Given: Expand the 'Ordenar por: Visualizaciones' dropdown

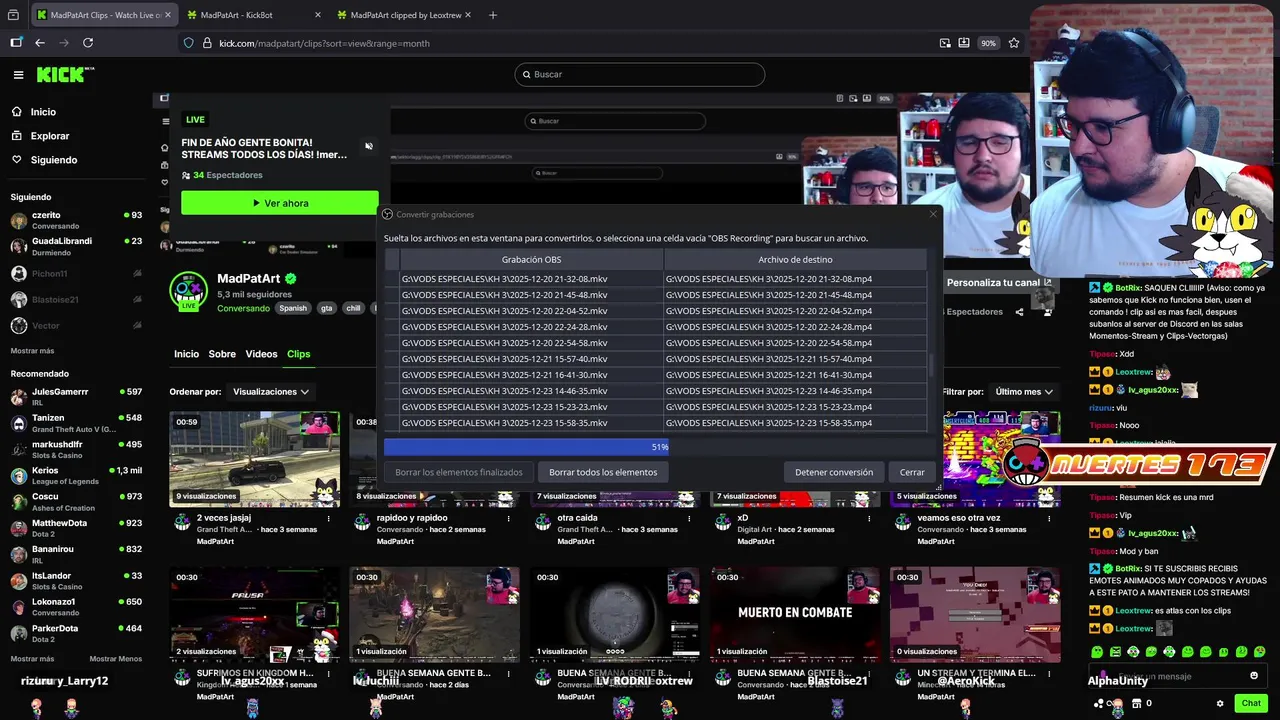Looking at the screenshot, I should [270, 392].
